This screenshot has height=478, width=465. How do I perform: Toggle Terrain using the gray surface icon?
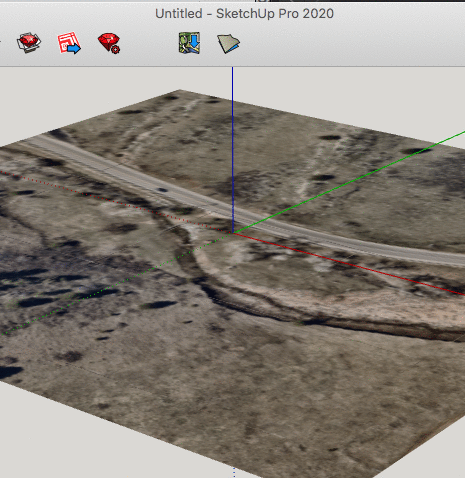[x=229, y=43]
